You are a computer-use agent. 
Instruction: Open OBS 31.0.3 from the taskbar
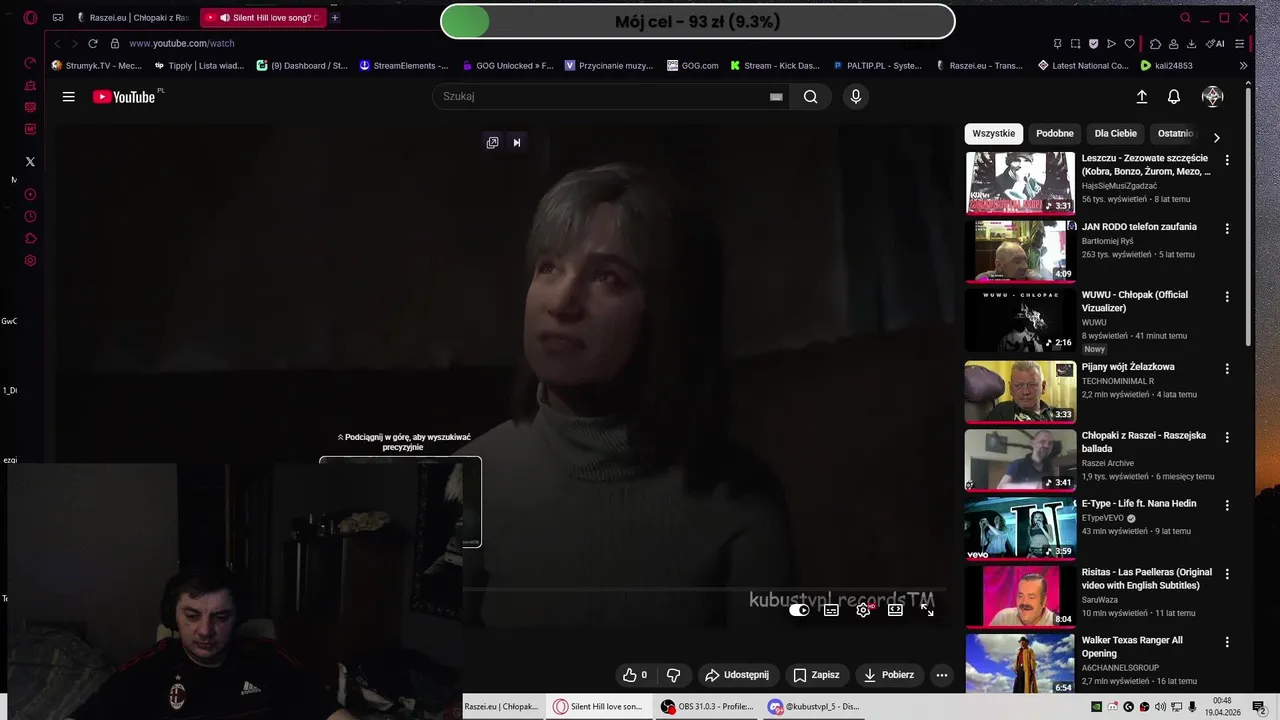coord(707,706)
